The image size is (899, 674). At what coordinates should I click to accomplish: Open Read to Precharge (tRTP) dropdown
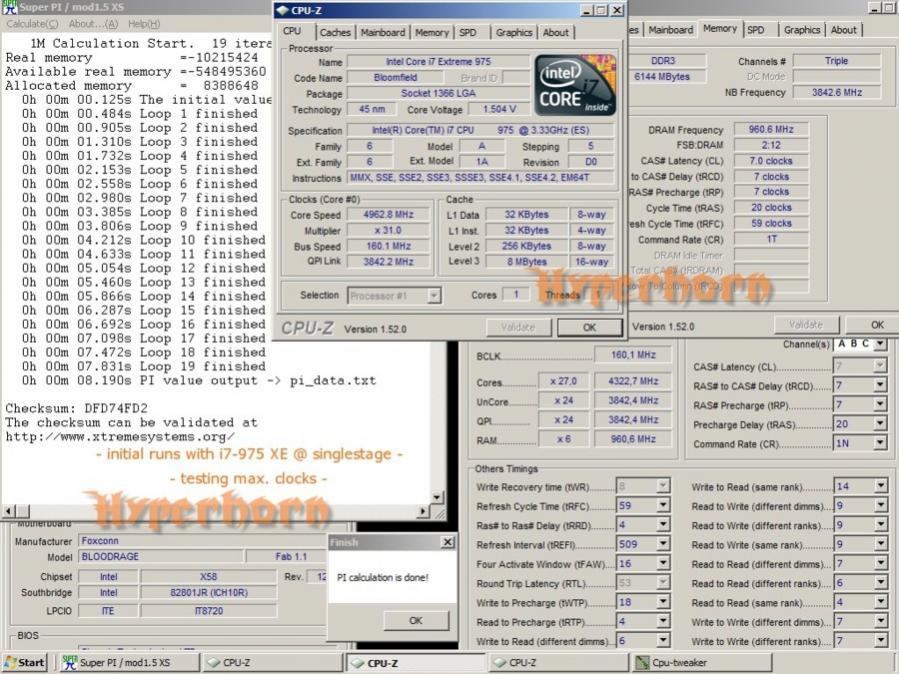click(663, 621)
